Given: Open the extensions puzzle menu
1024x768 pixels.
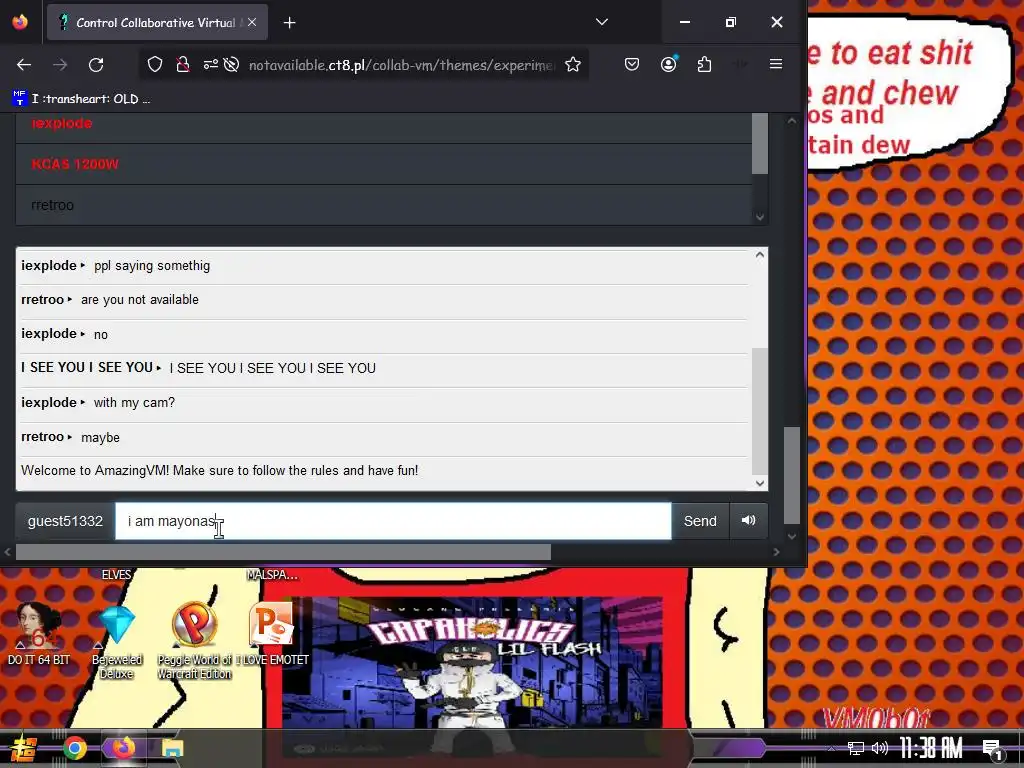Looking at the screenshot, I should 704,64.
